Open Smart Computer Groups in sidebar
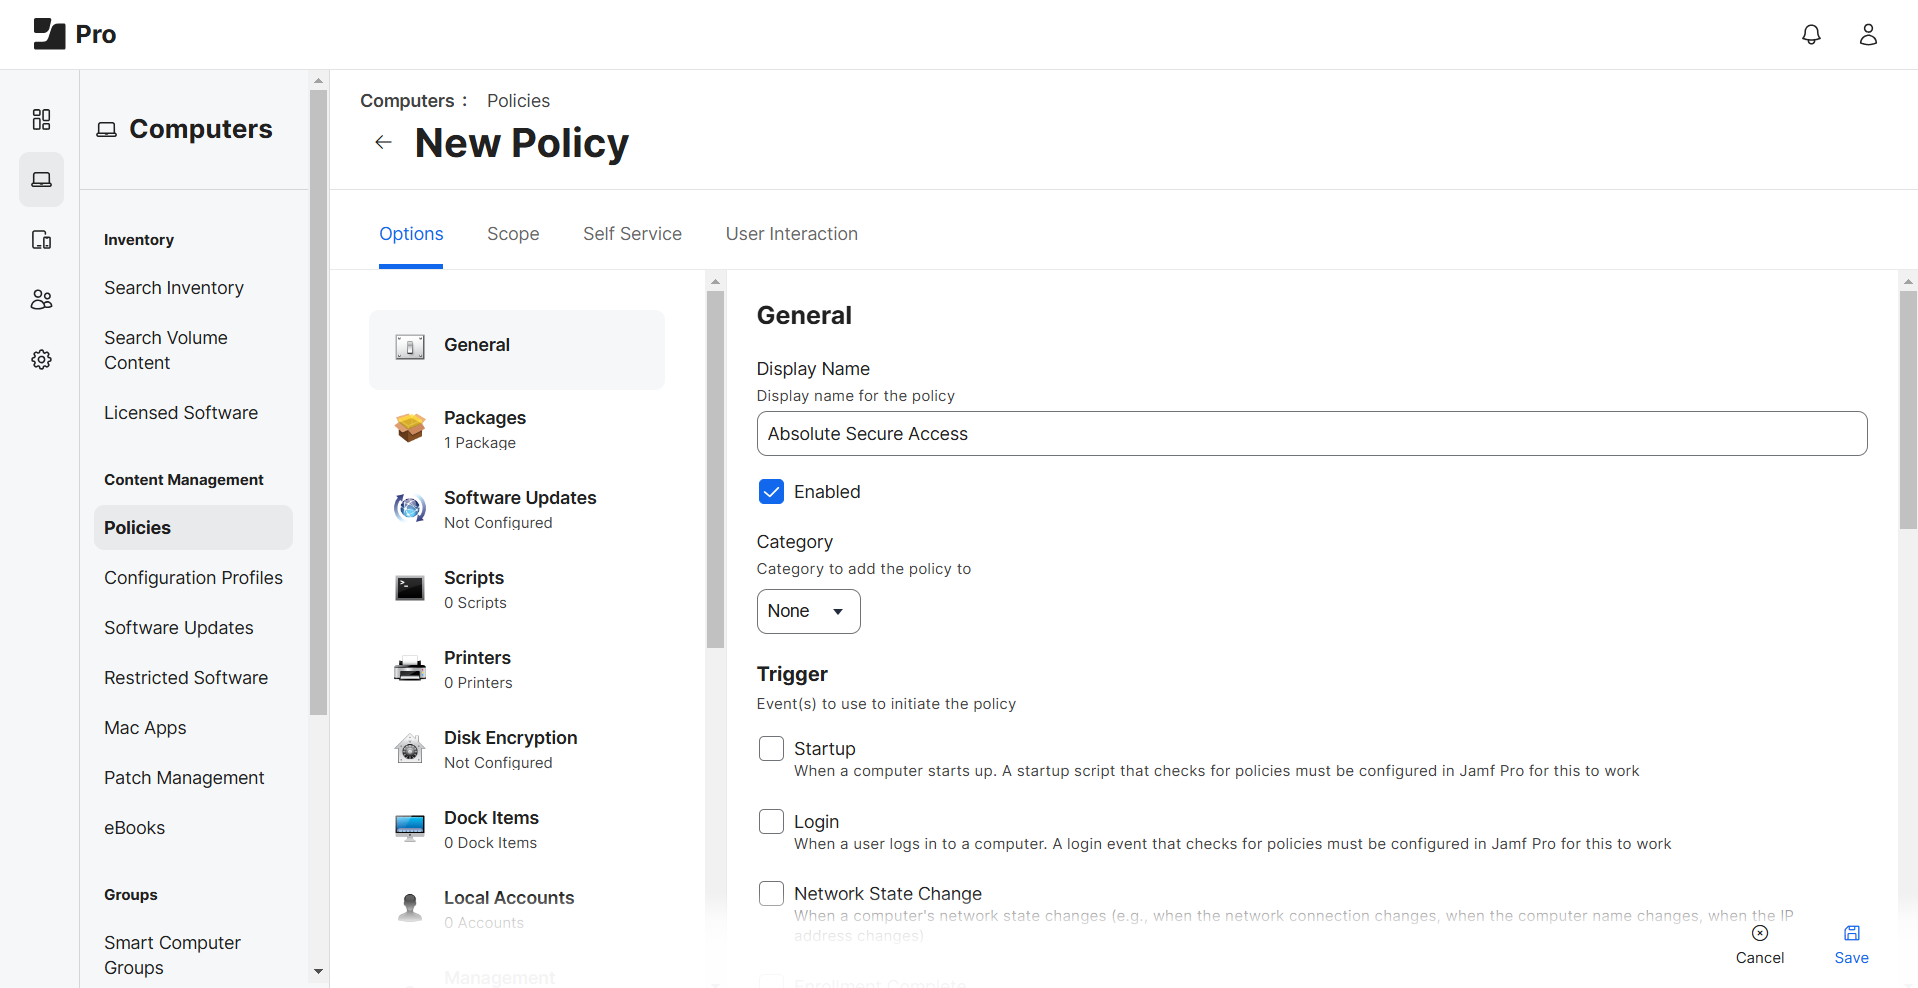 tap(172, 955)
